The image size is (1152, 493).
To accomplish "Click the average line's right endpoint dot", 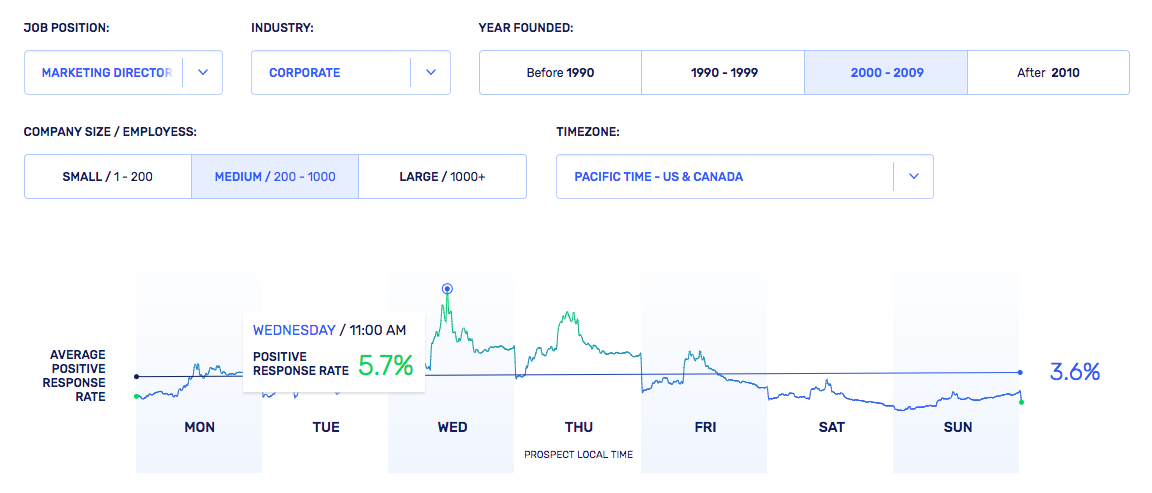I will 1020,372.
